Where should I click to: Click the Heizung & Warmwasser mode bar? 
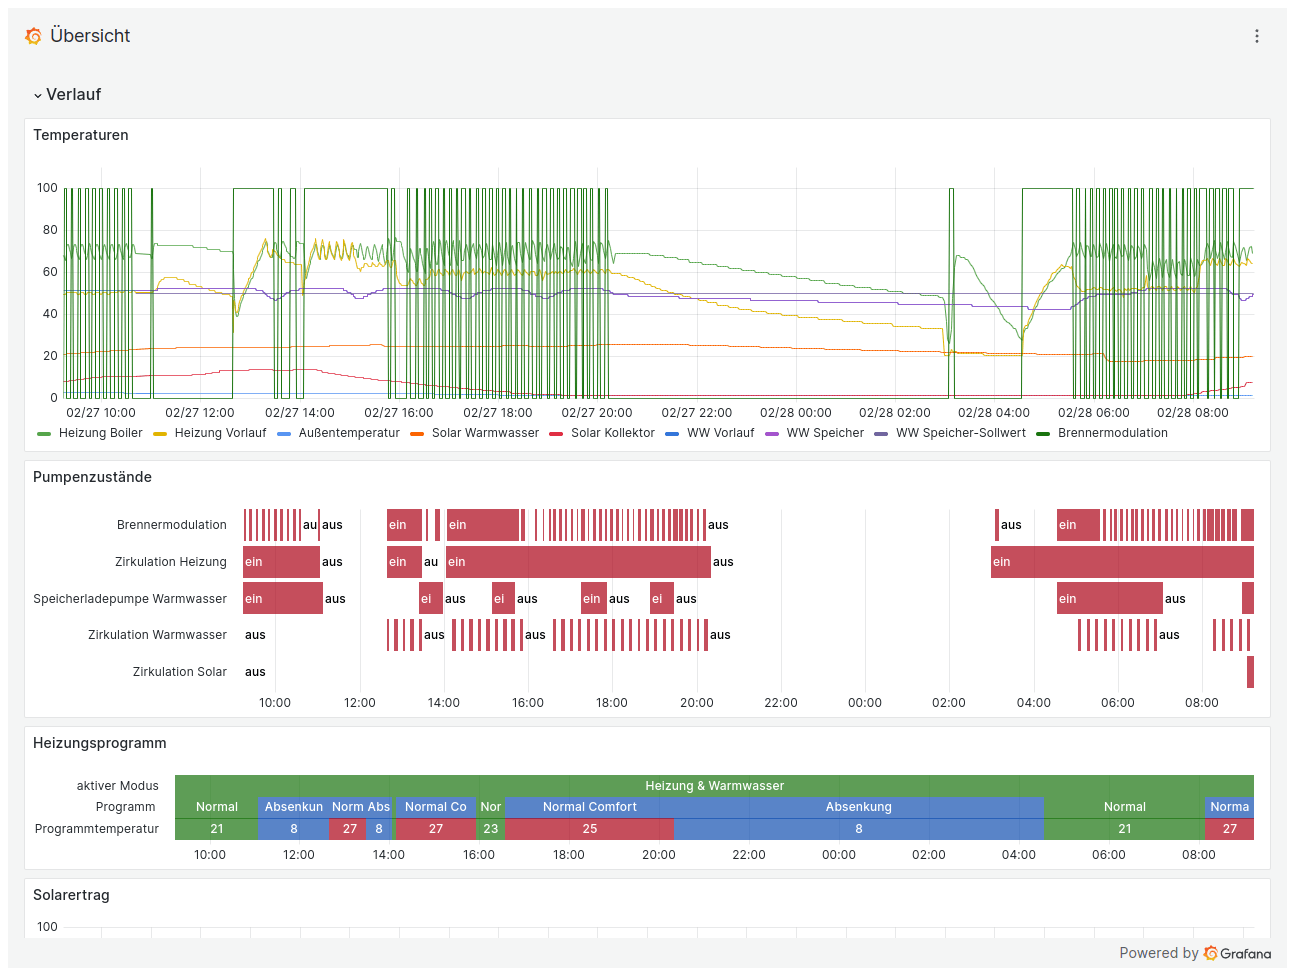(714, 786)
